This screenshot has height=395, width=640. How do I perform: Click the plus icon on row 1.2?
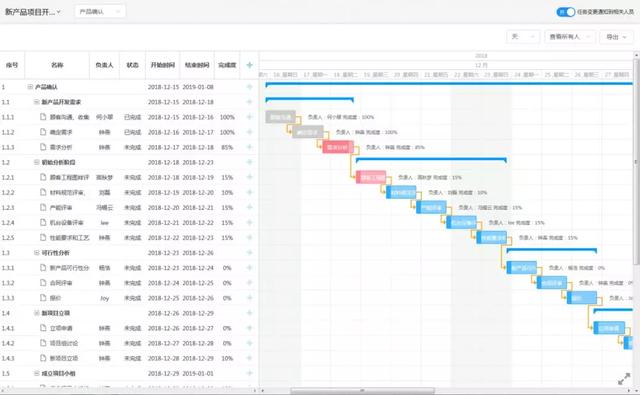click(x=249, y=162)
